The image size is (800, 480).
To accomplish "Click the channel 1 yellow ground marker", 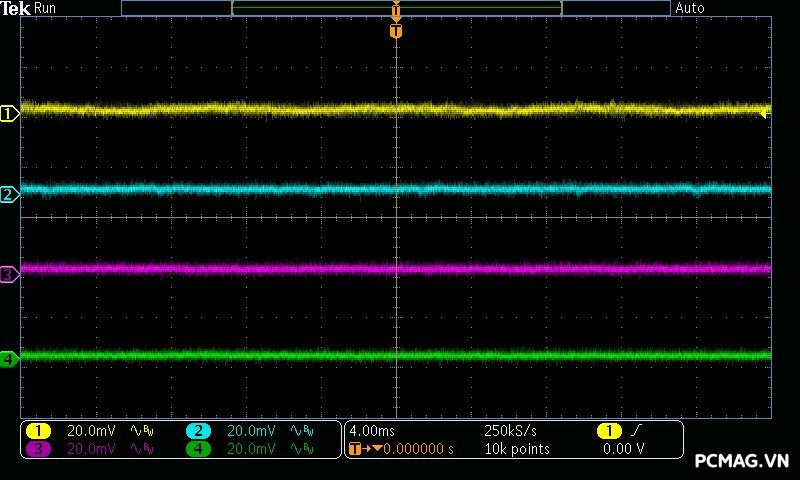I will [x=9, y=114].
